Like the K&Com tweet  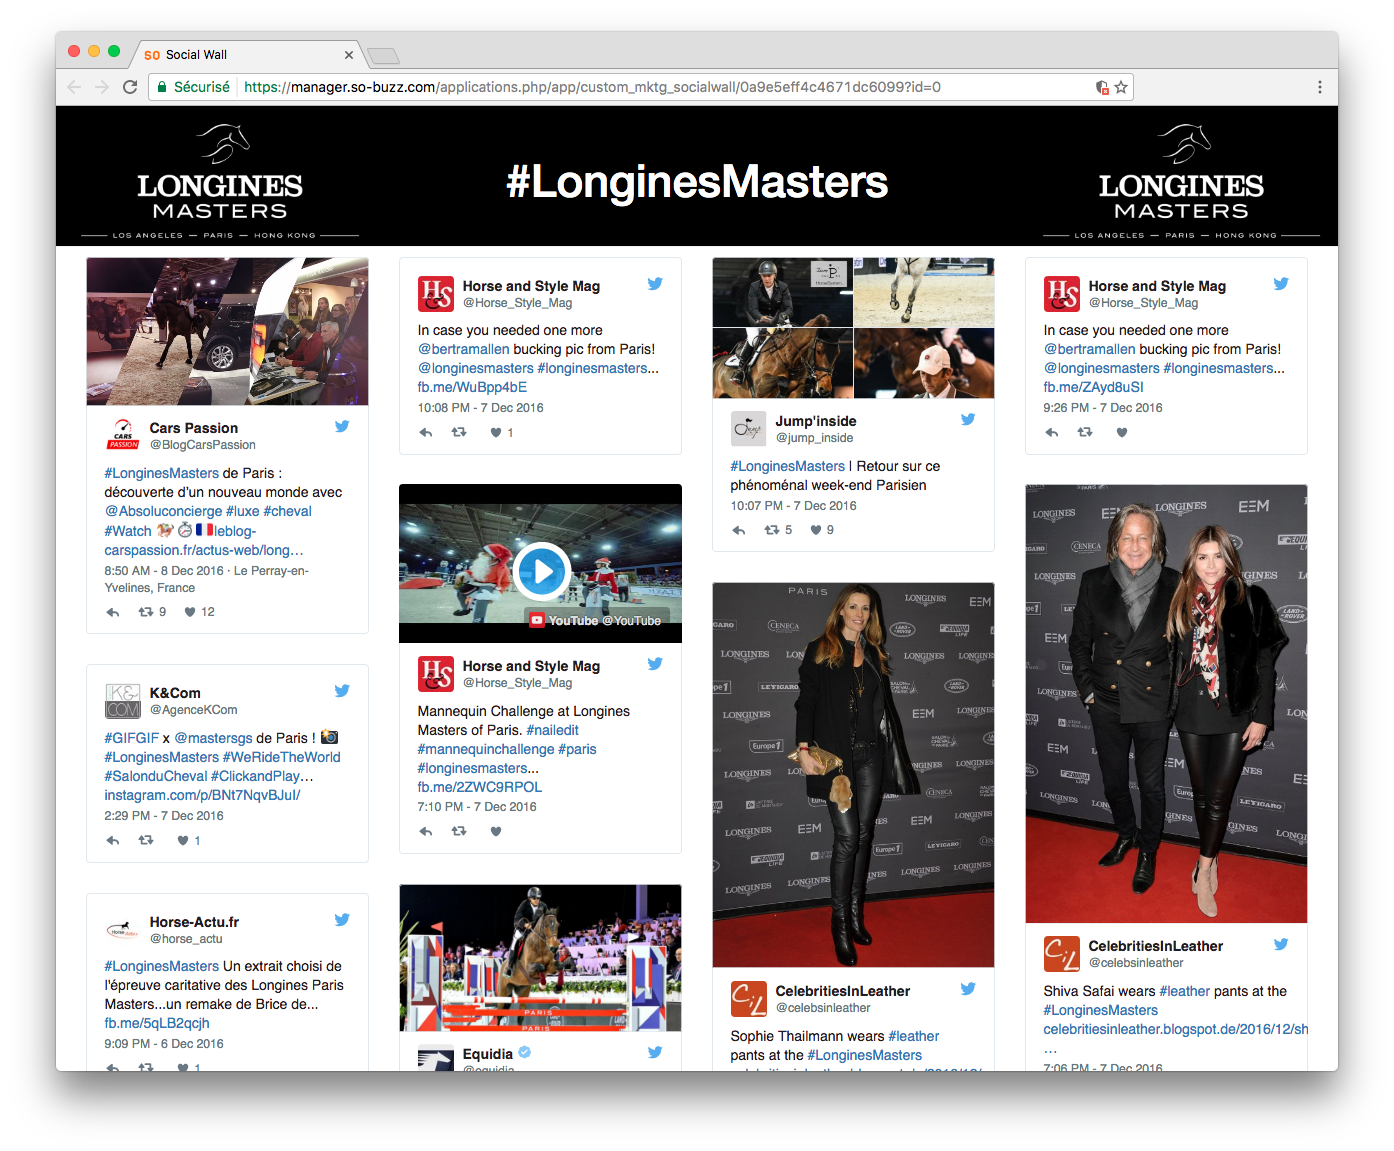pyautogui.click(x=183, y=841)
